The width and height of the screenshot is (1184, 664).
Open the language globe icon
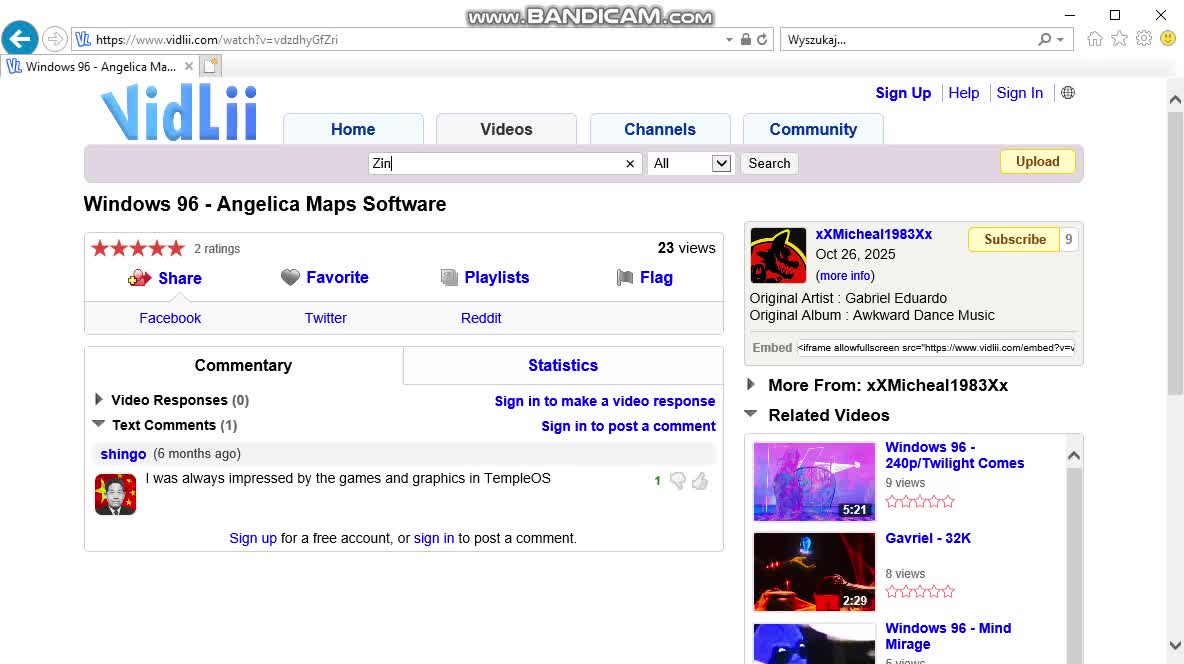point(1068,93)
